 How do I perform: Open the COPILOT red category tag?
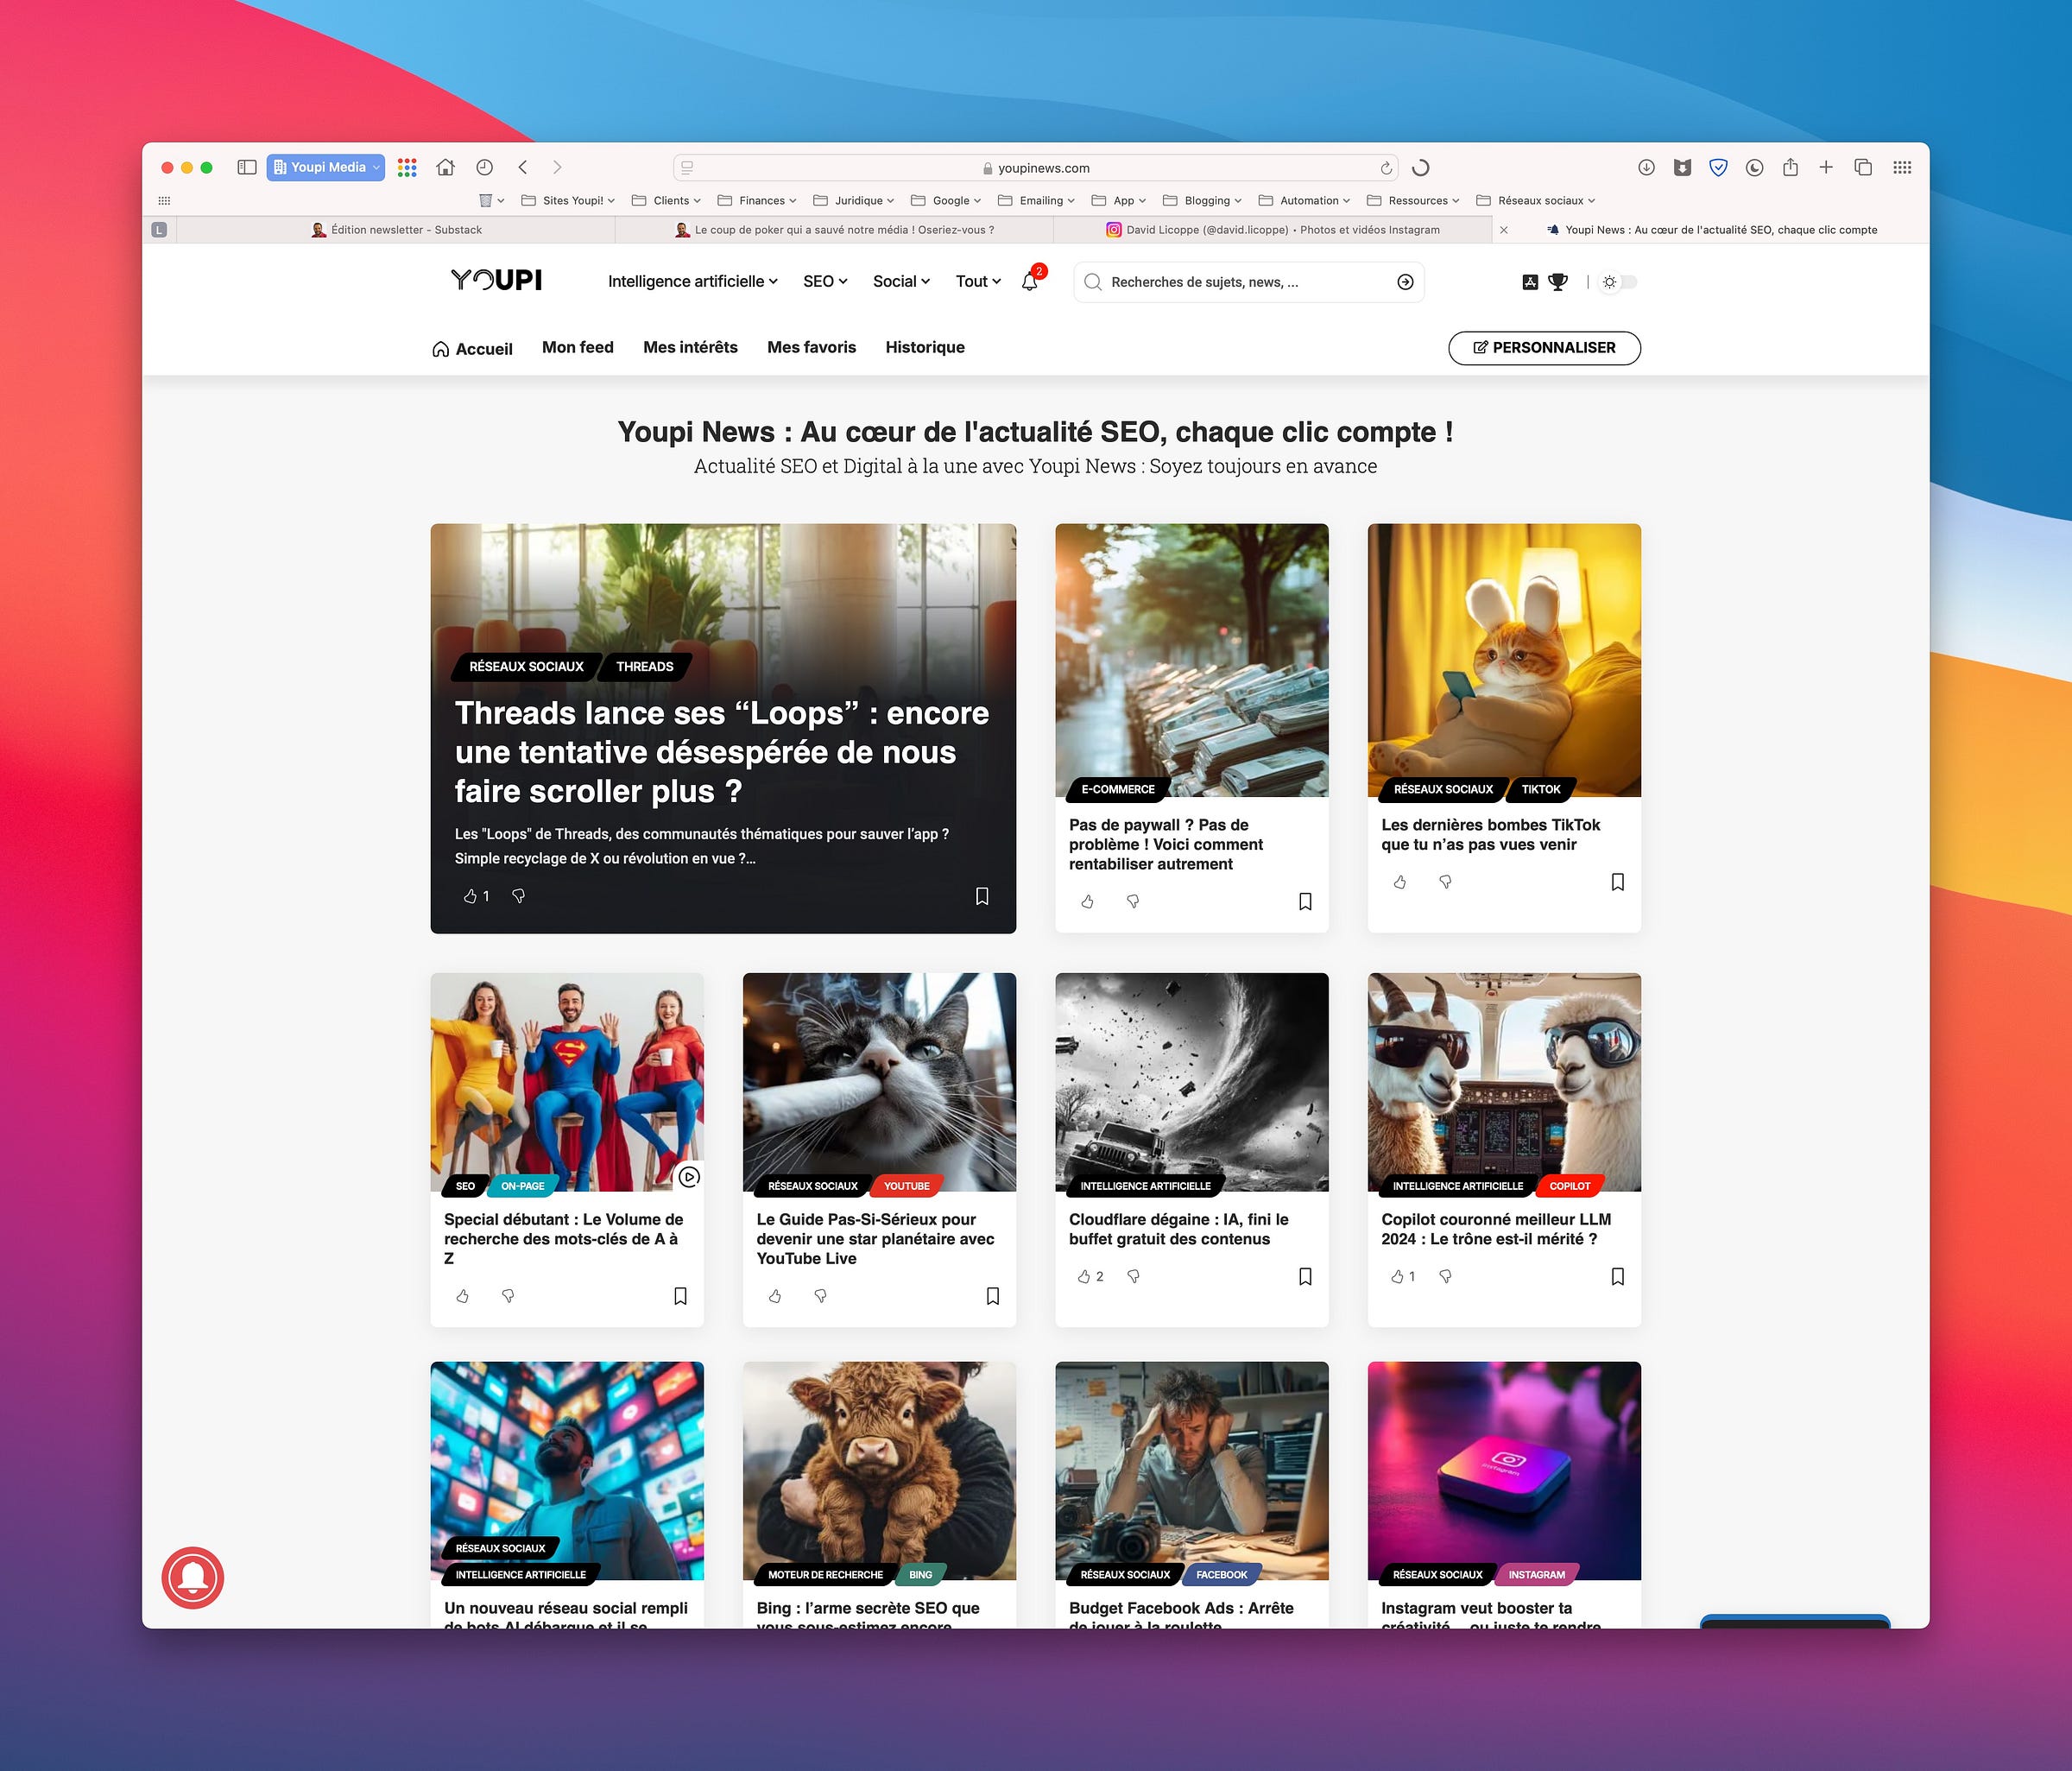coord(1570,1186)
